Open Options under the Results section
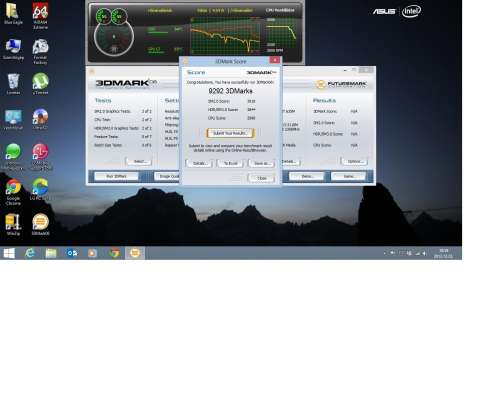 click(x=354, y=161)
